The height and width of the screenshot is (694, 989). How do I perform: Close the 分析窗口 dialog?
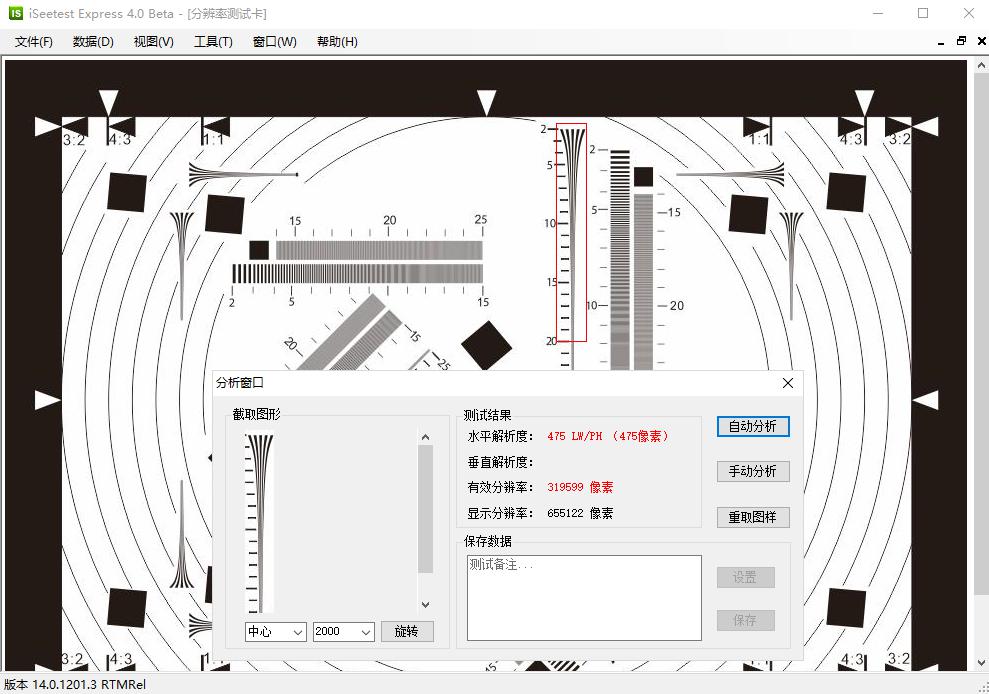[x=788, y=383]
